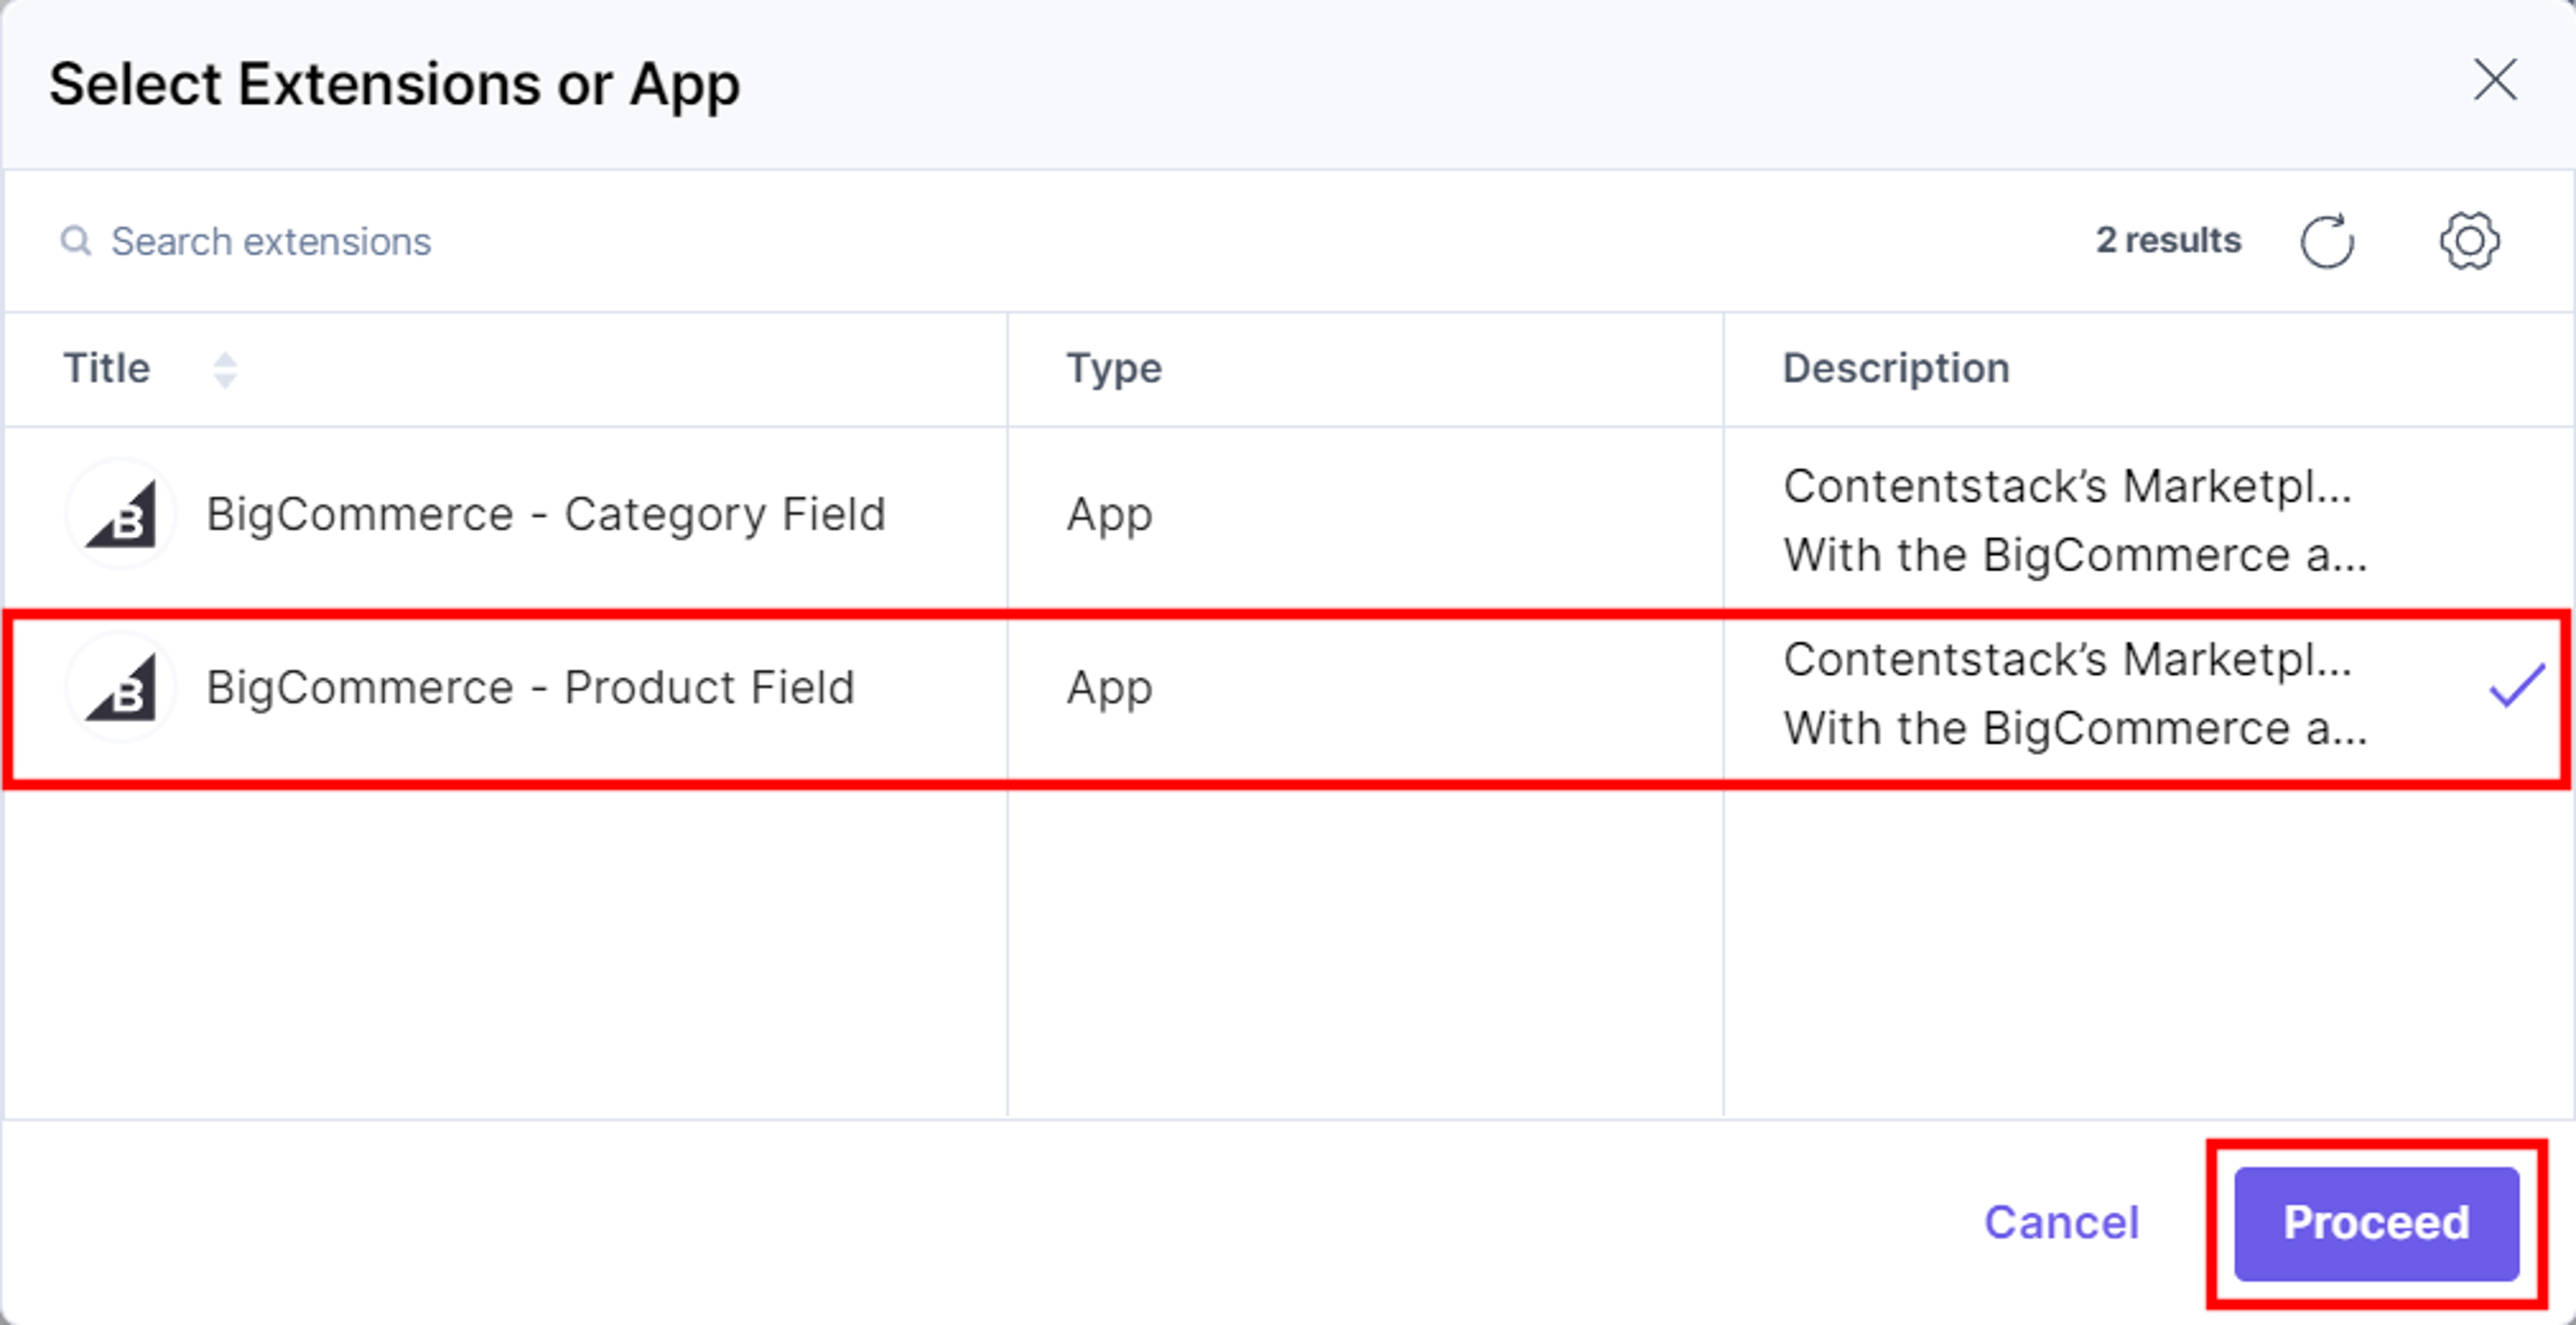Click the Type column header
This screenshot has height=1325, width=2576.
click(x=1114, y=368)
